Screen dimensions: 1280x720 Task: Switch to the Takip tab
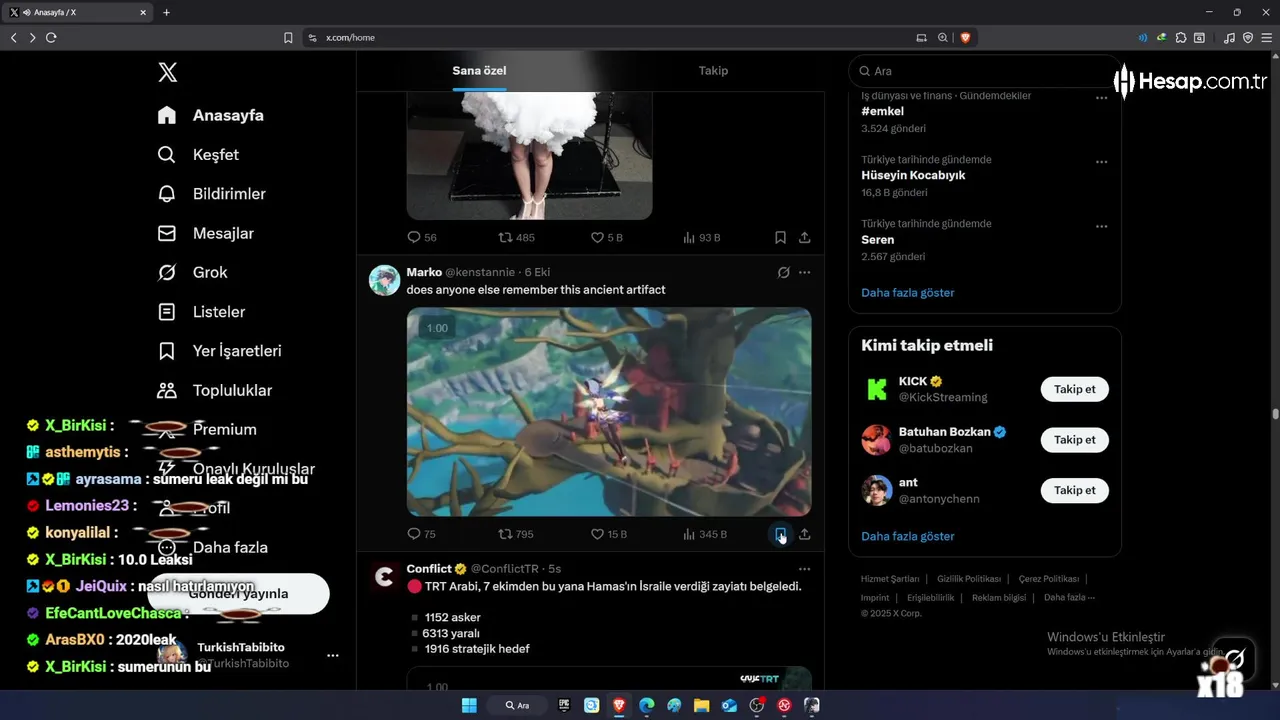click(713, 71)
